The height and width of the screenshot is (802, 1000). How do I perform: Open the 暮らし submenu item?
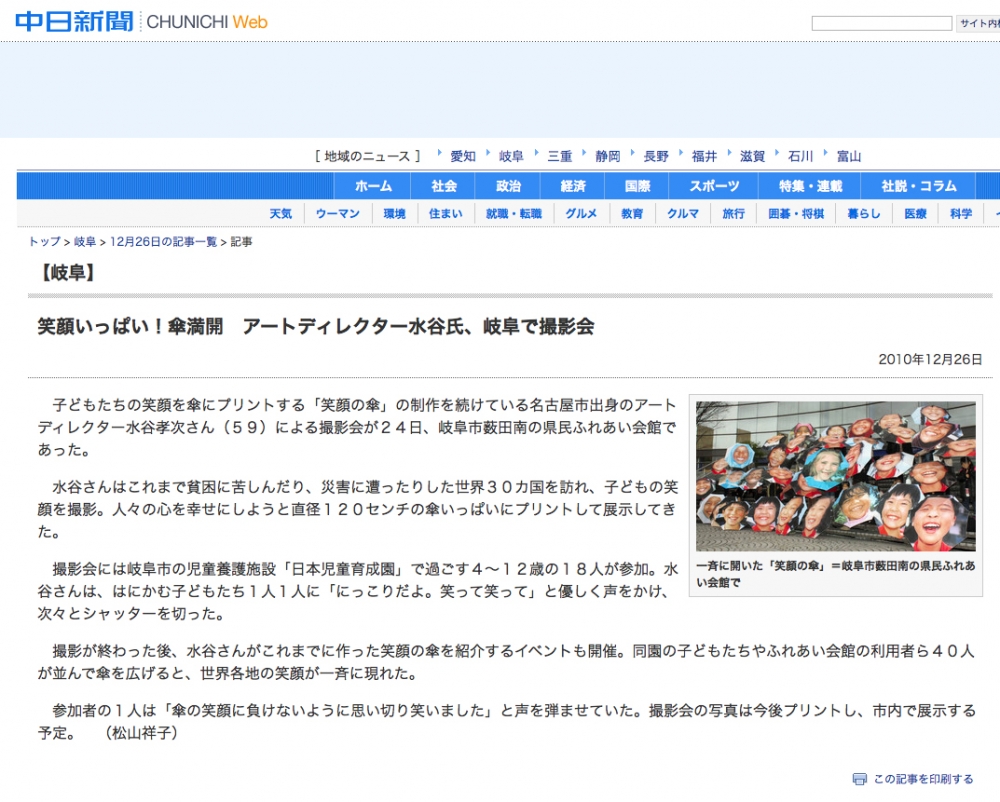[x=864, y=214]
